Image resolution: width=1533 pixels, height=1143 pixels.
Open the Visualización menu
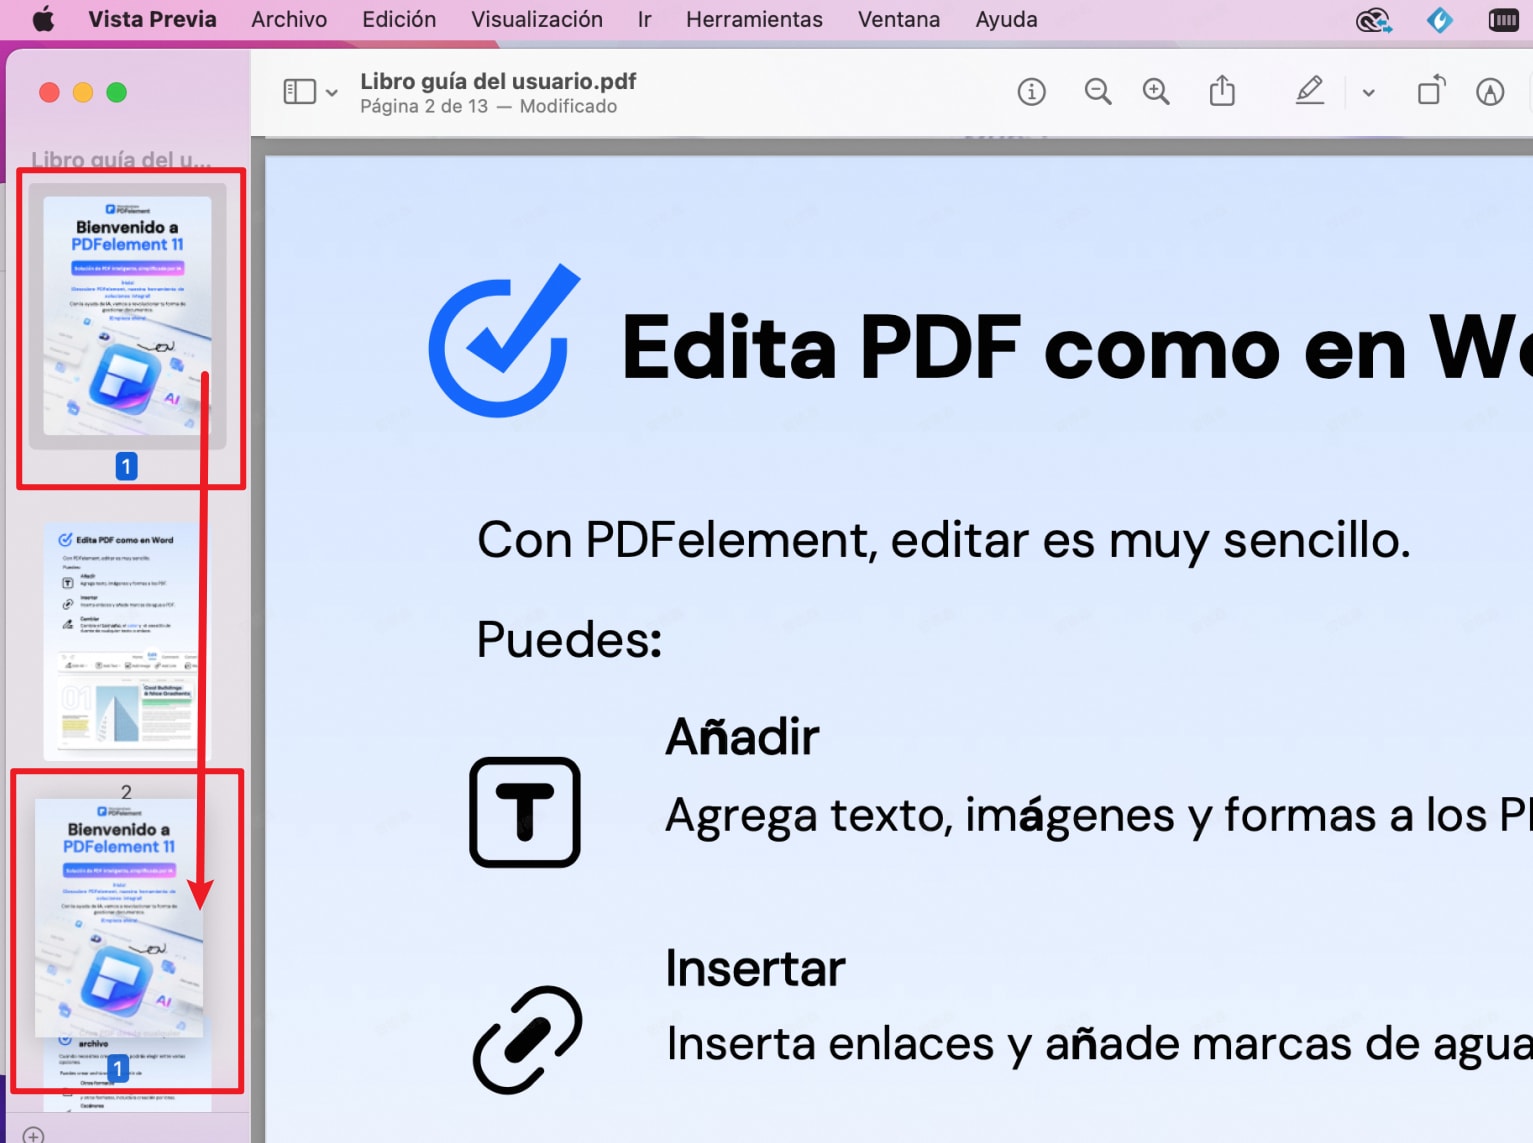536,19
